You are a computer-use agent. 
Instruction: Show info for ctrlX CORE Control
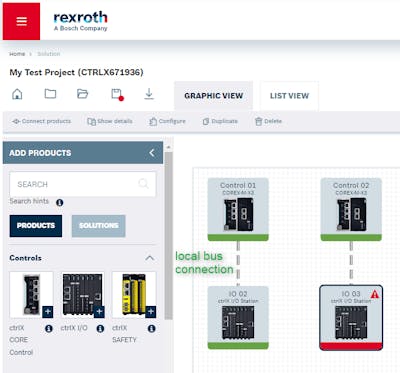coord(49,329)
